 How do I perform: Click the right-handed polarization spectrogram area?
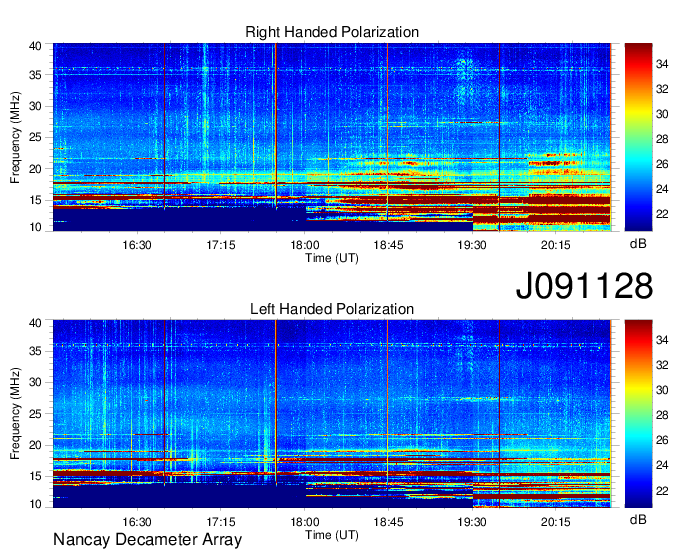coord(332,137)
